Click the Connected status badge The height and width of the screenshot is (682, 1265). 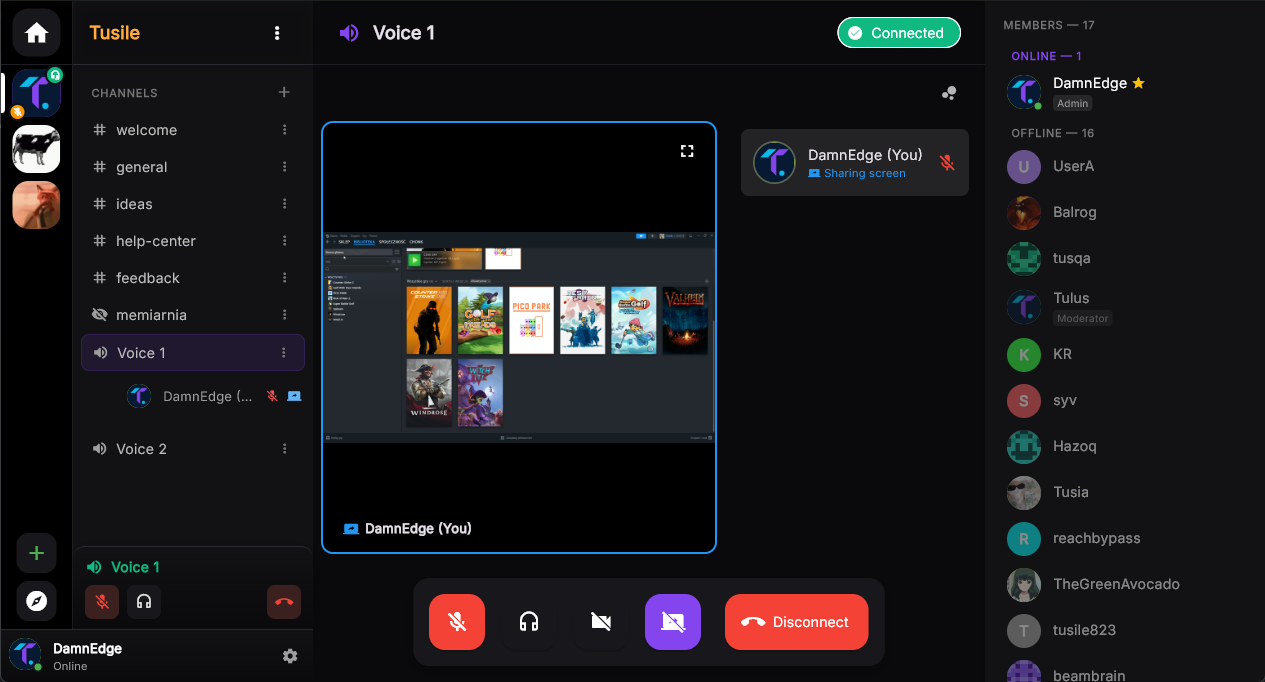click(x=899, y=33)
